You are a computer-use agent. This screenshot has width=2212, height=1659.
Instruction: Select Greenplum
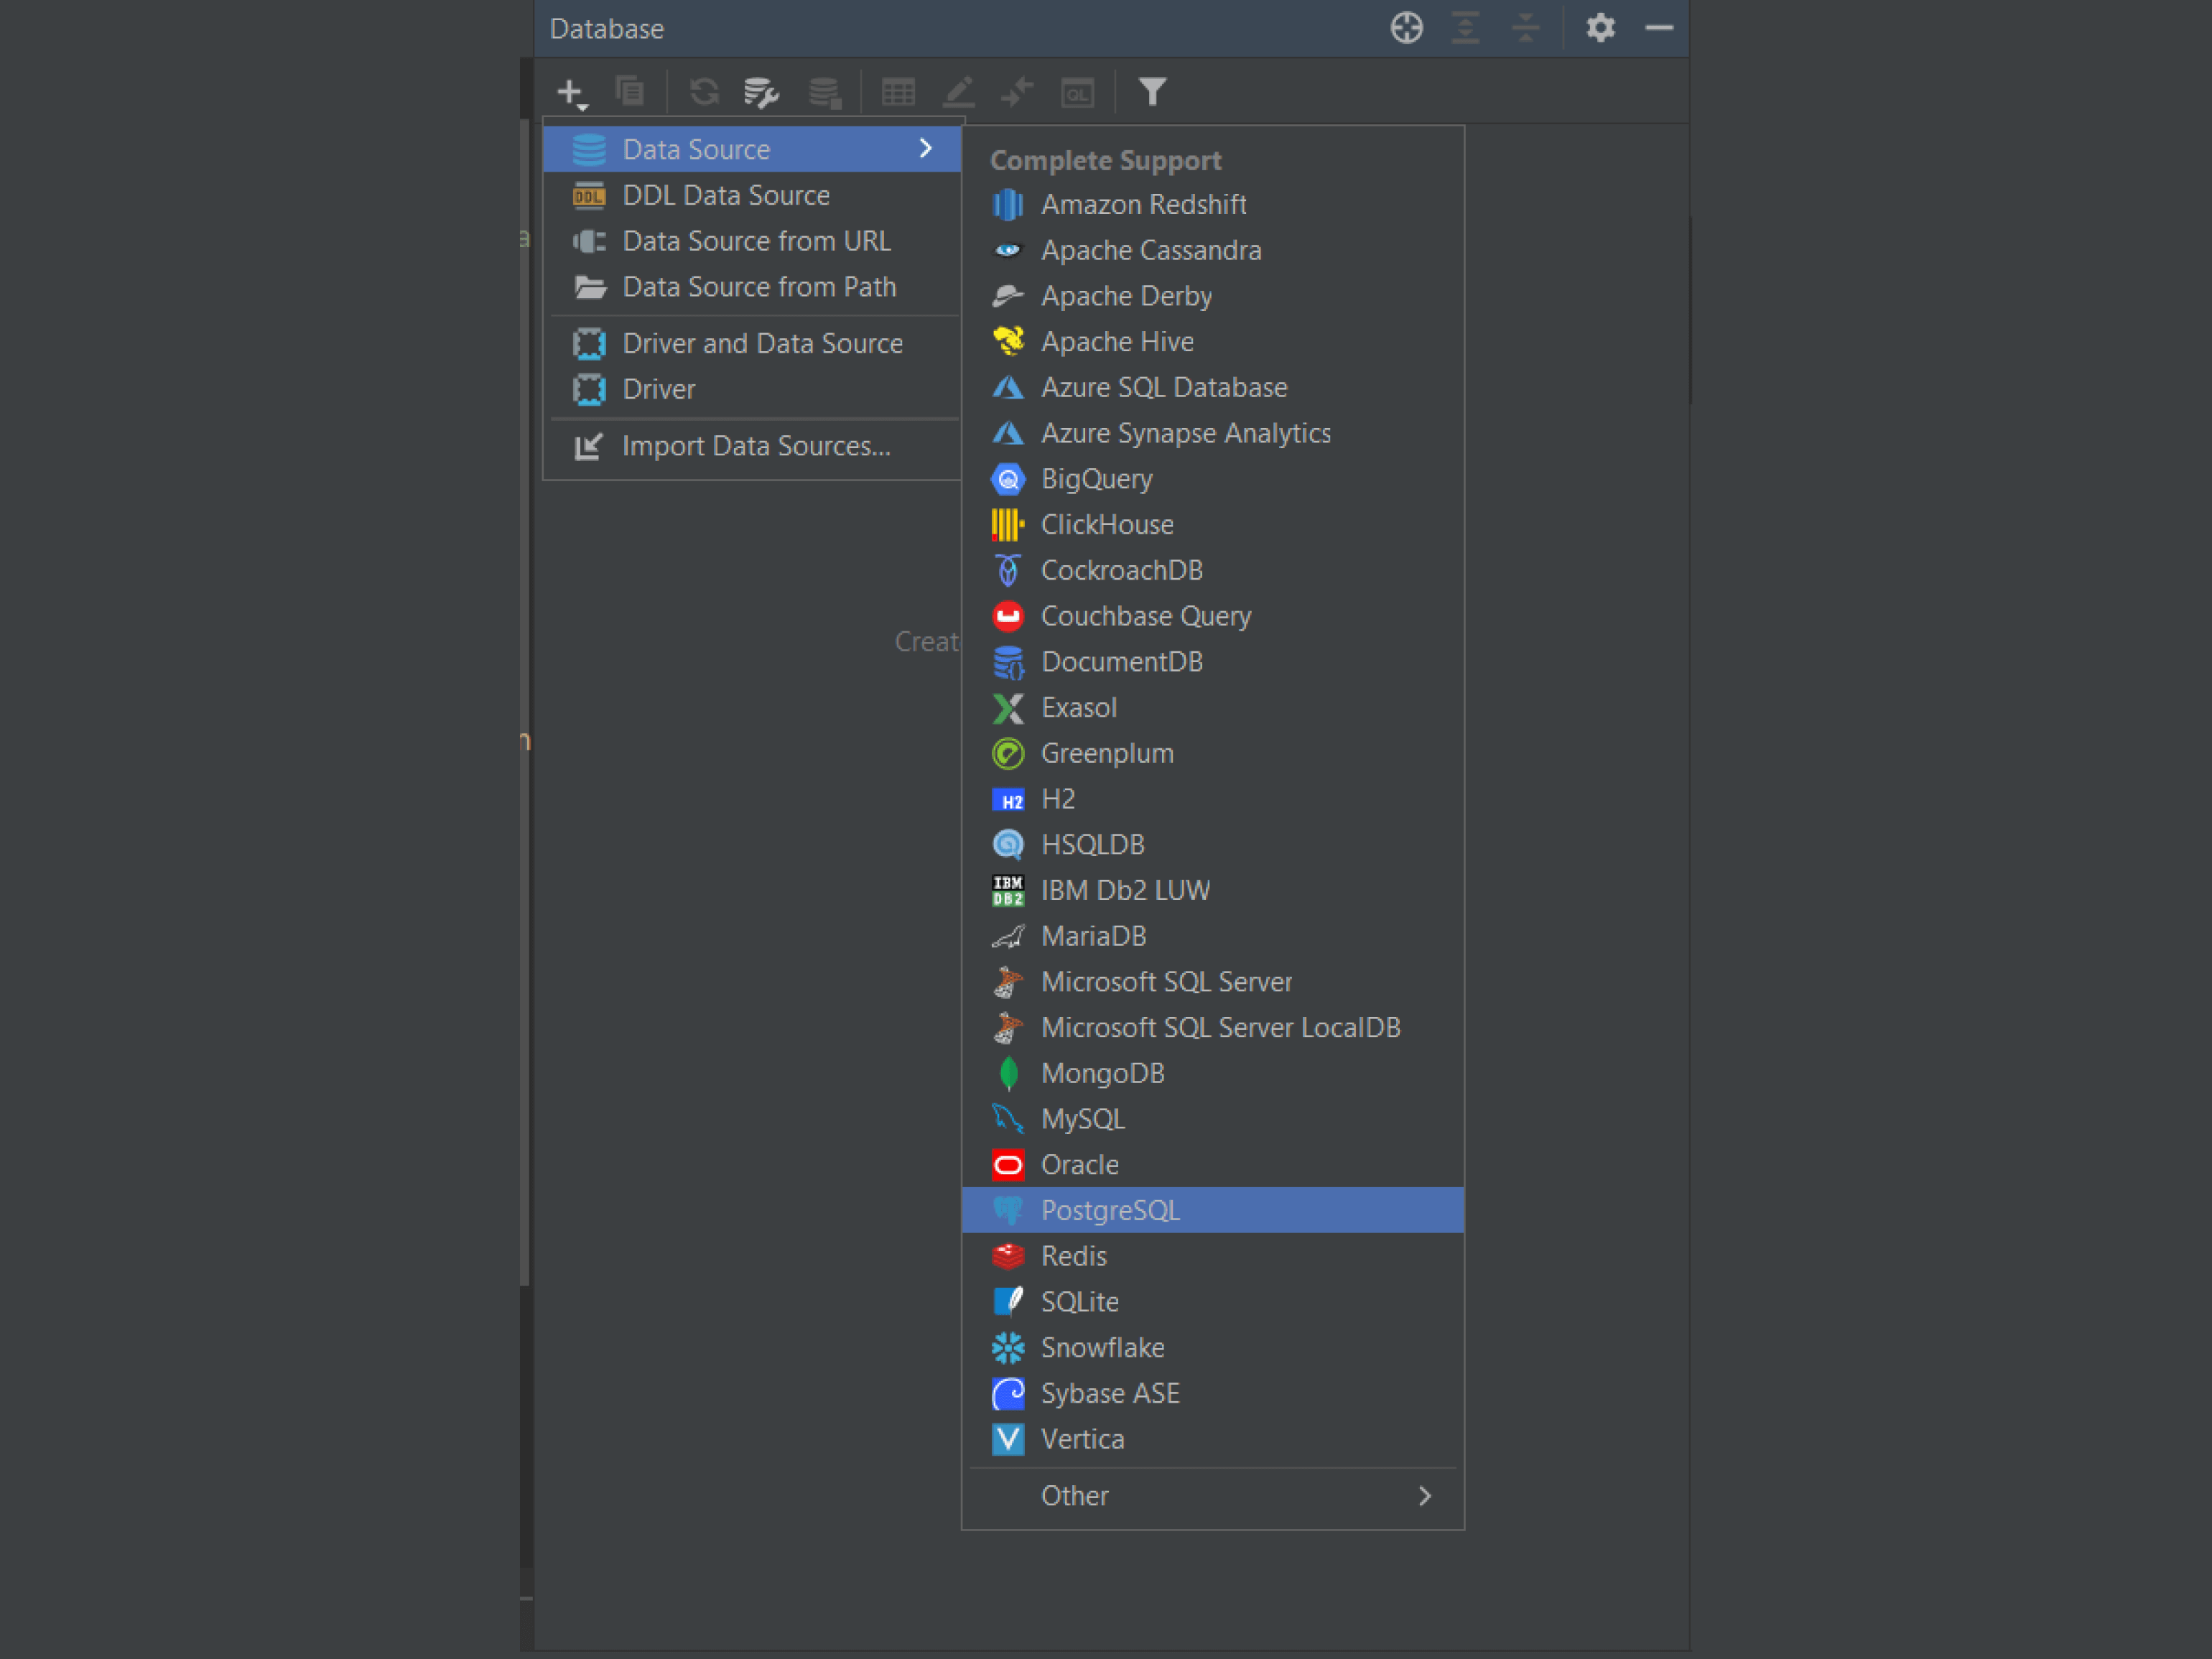tap(1213, 753)
